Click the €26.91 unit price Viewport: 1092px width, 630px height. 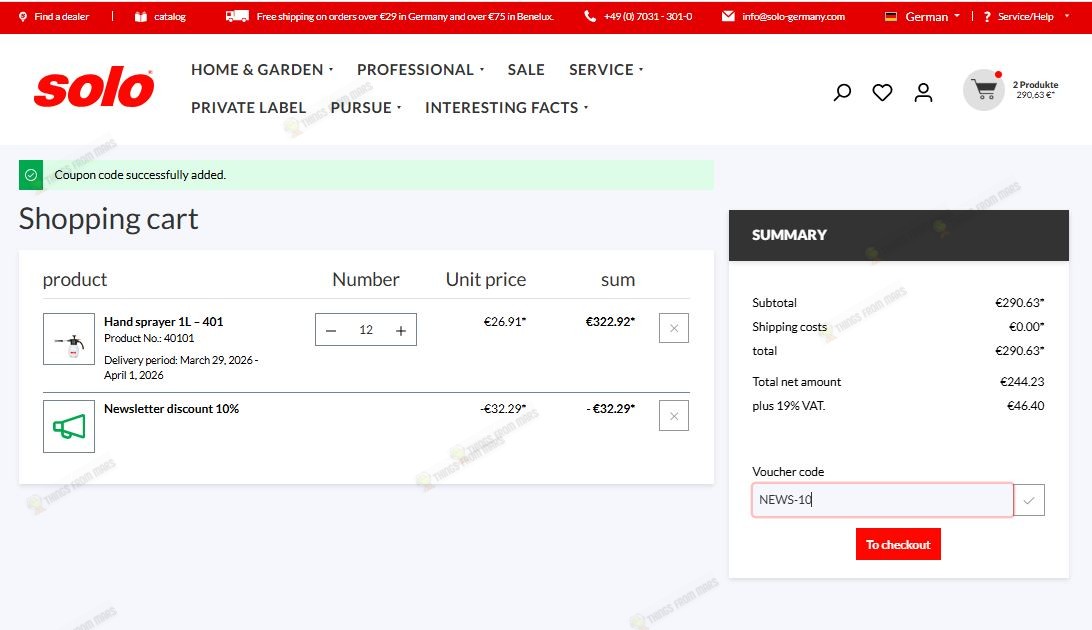pyautogui.click(x=505, y=322)
